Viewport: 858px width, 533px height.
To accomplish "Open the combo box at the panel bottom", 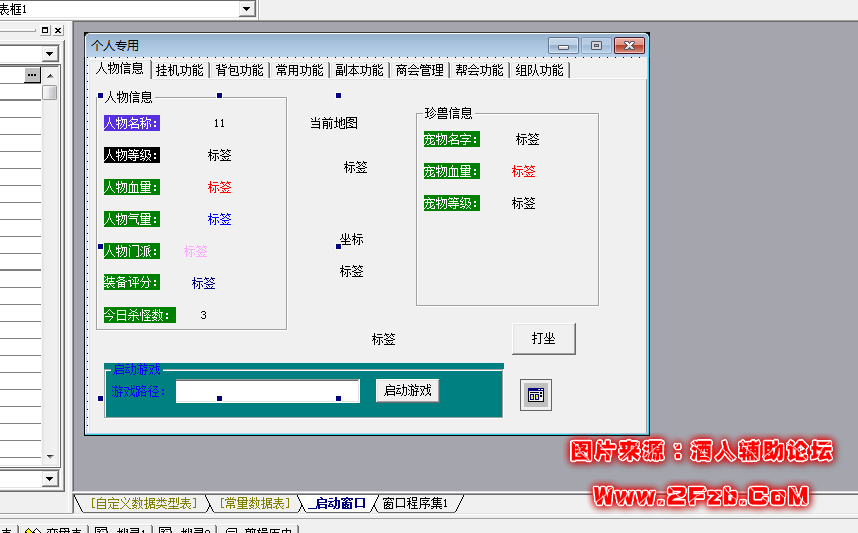I will click(49, 479).
